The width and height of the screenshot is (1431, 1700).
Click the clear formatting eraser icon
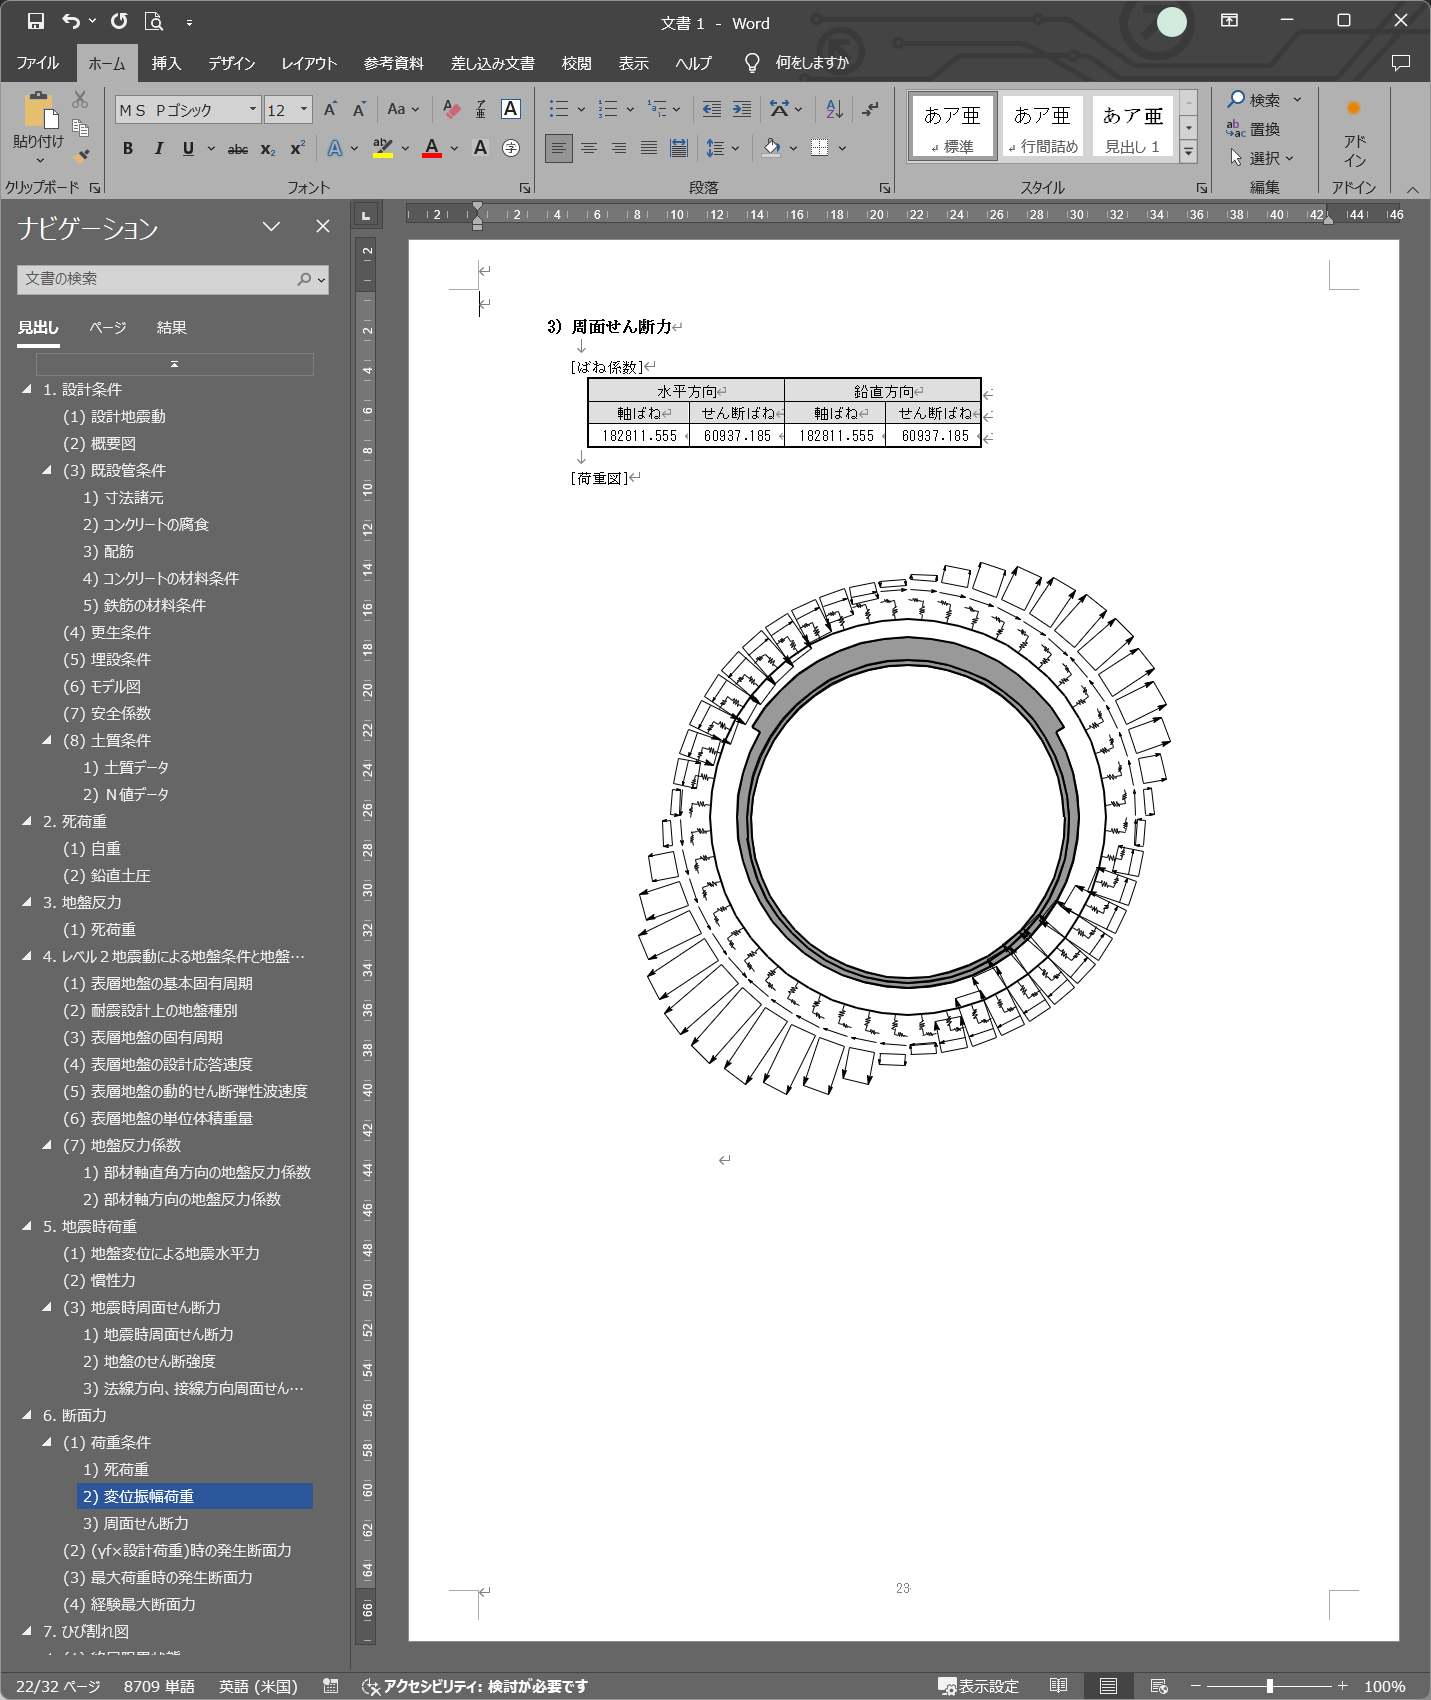[451, 109]
